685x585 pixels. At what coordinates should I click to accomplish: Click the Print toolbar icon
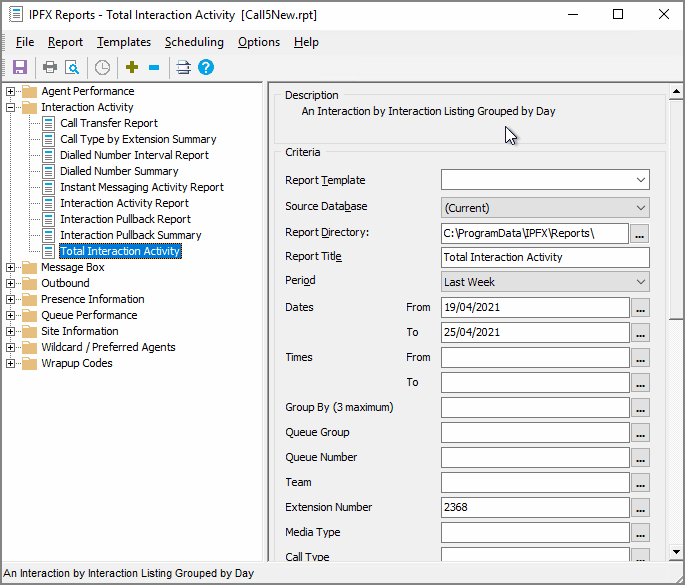pos(50,67)
